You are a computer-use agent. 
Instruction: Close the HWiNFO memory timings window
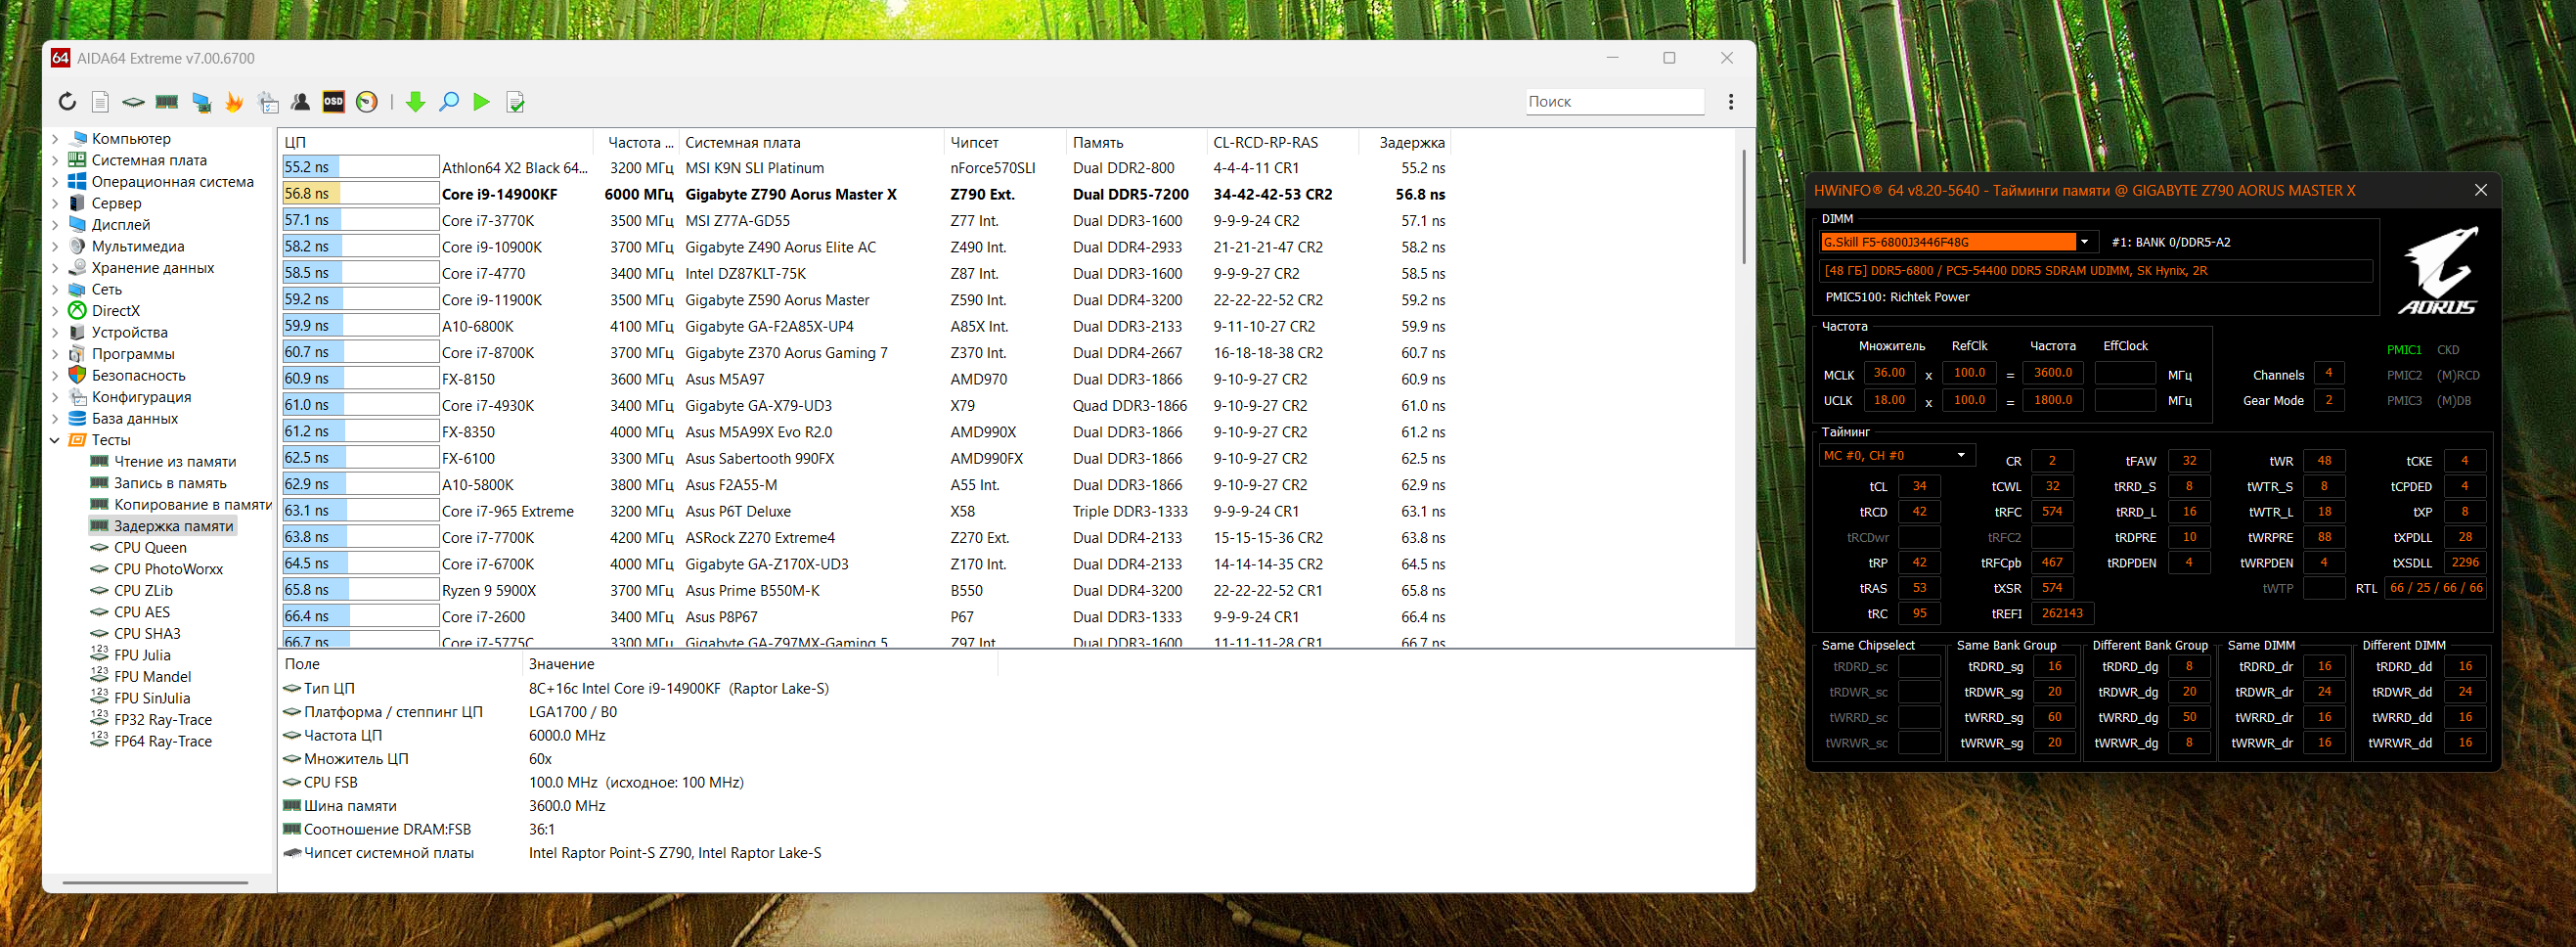click(x=2480, y=190)
